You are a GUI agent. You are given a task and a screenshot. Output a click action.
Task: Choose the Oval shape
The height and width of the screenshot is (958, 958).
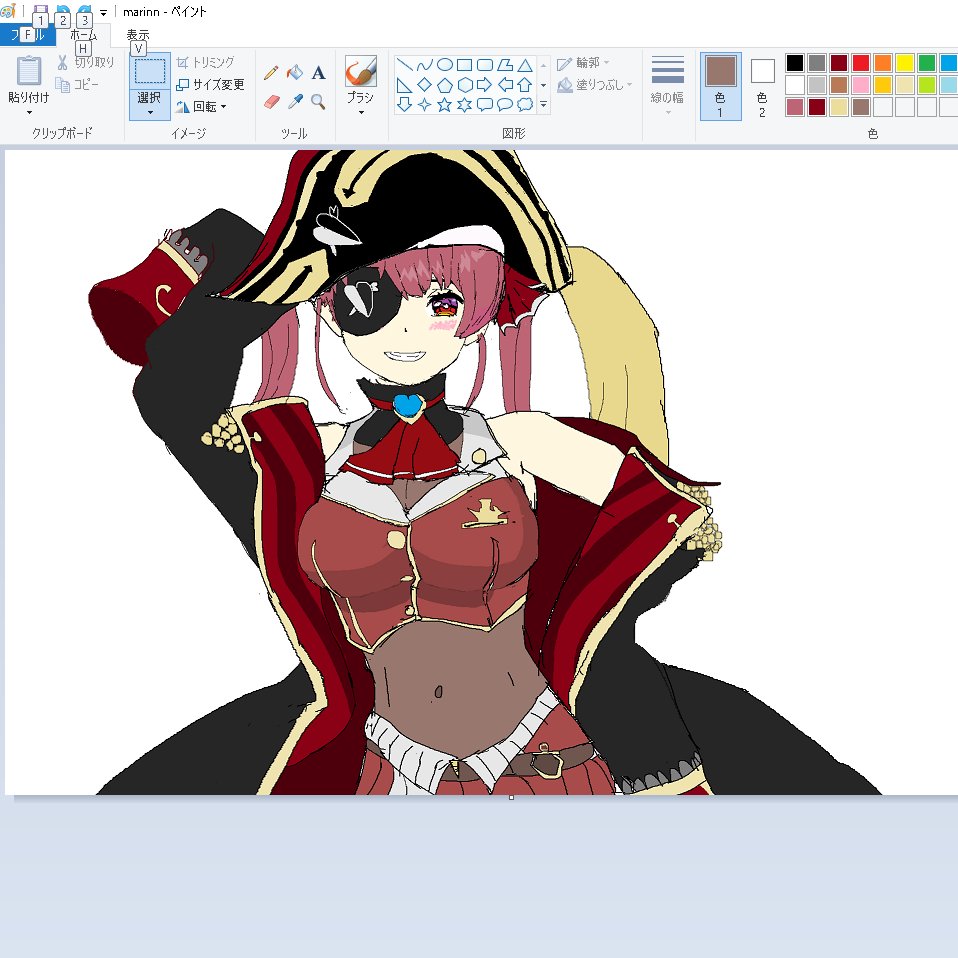(445, 65)
